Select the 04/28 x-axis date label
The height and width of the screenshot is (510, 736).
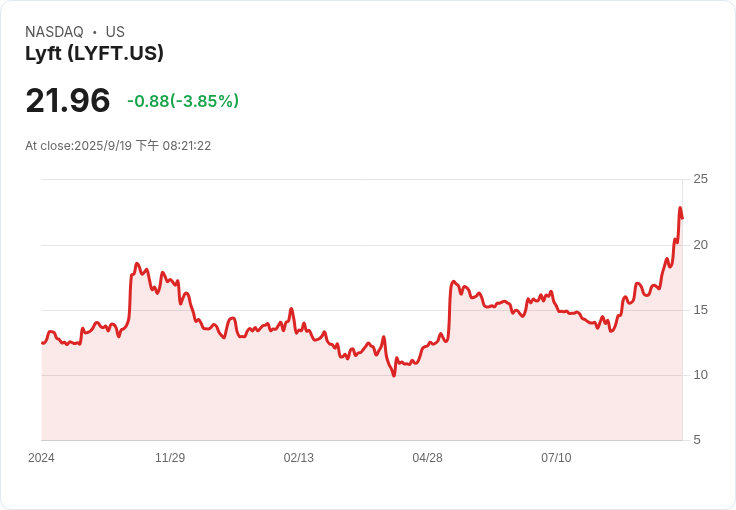[427, 458]
